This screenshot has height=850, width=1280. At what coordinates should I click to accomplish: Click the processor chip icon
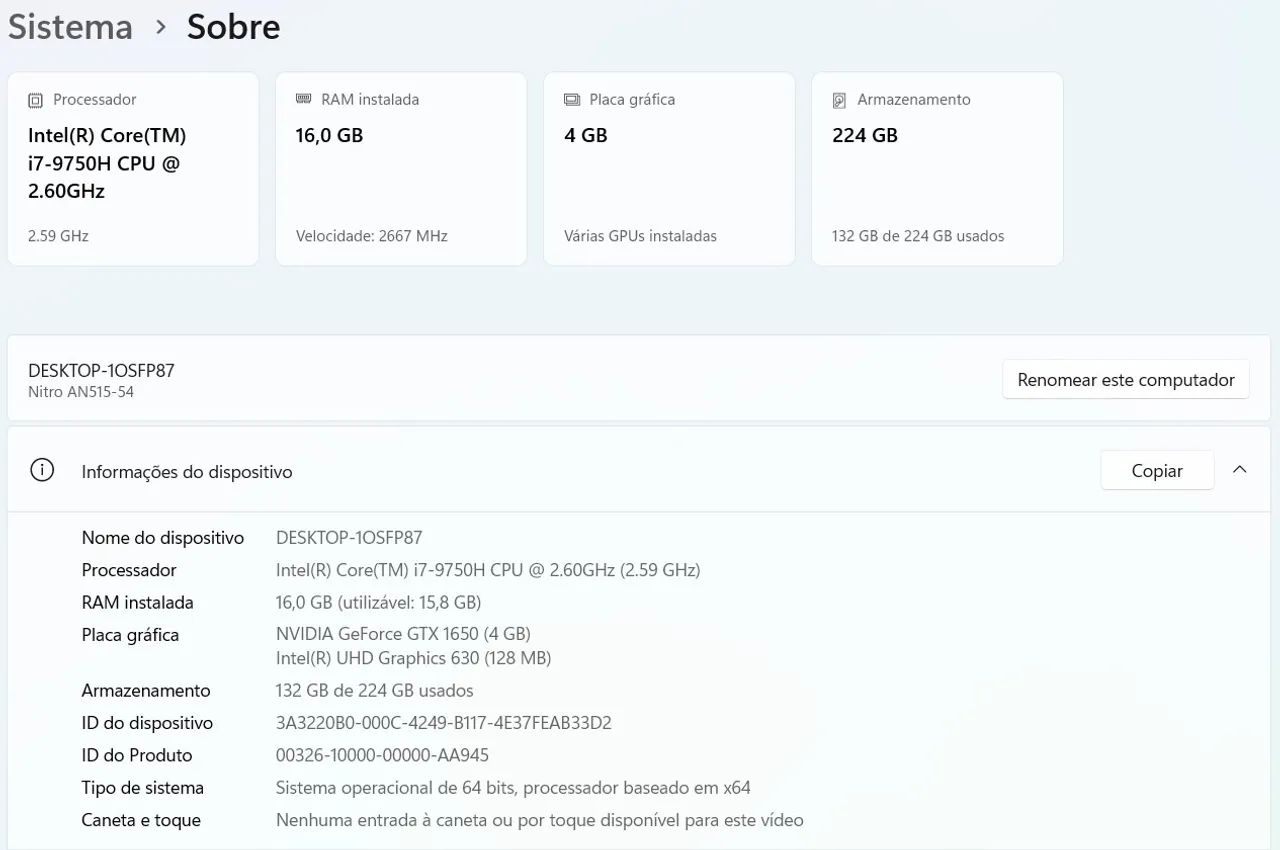[x=36, y=100]
